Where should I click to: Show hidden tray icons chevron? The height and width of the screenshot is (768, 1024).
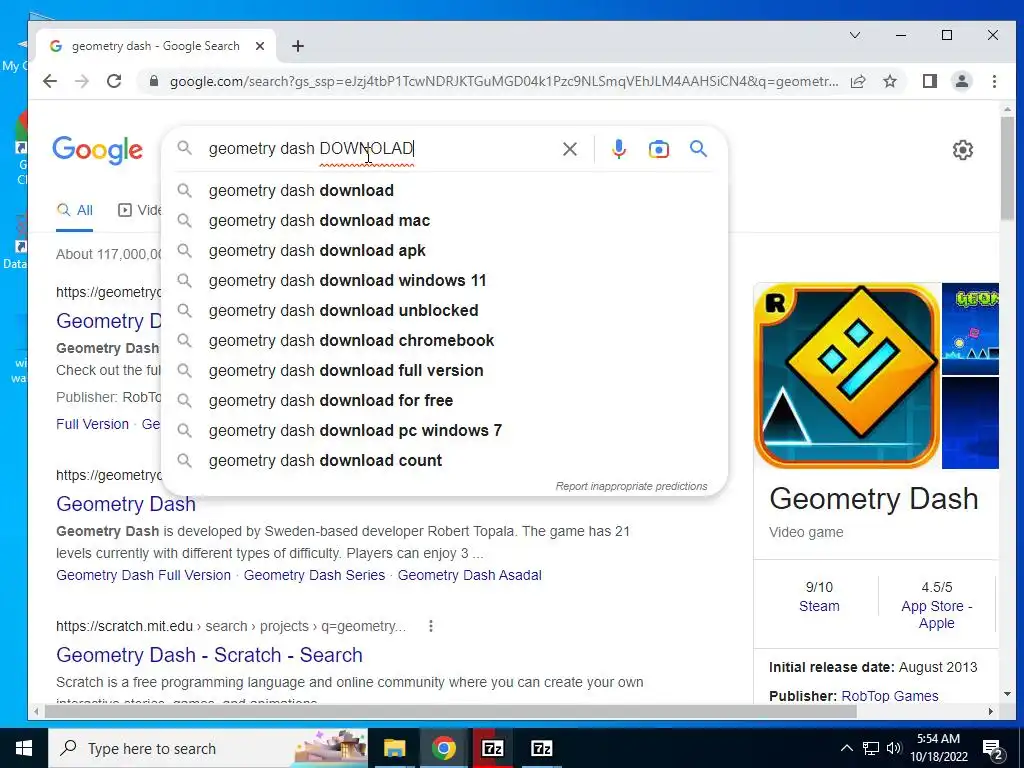coord(846,748)
